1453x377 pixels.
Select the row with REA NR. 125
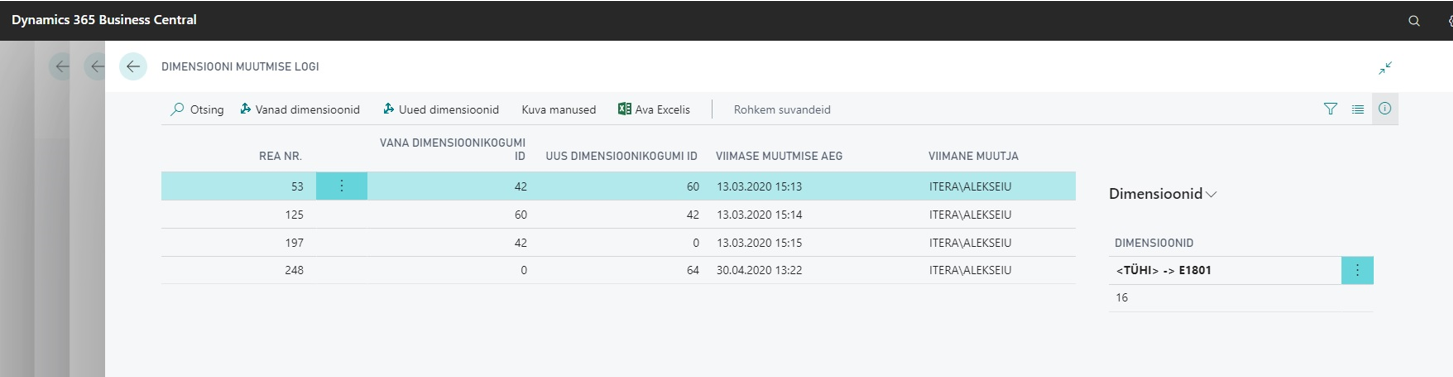(x=618, y=214)
